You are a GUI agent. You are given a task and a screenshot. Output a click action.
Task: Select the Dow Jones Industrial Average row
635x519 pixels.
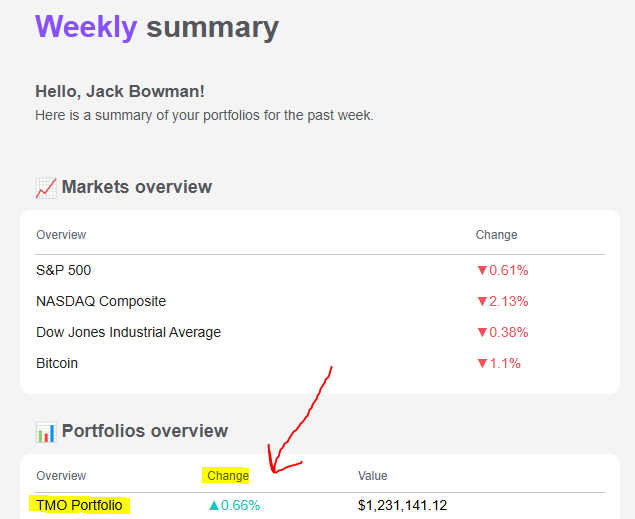coord(320,332)
